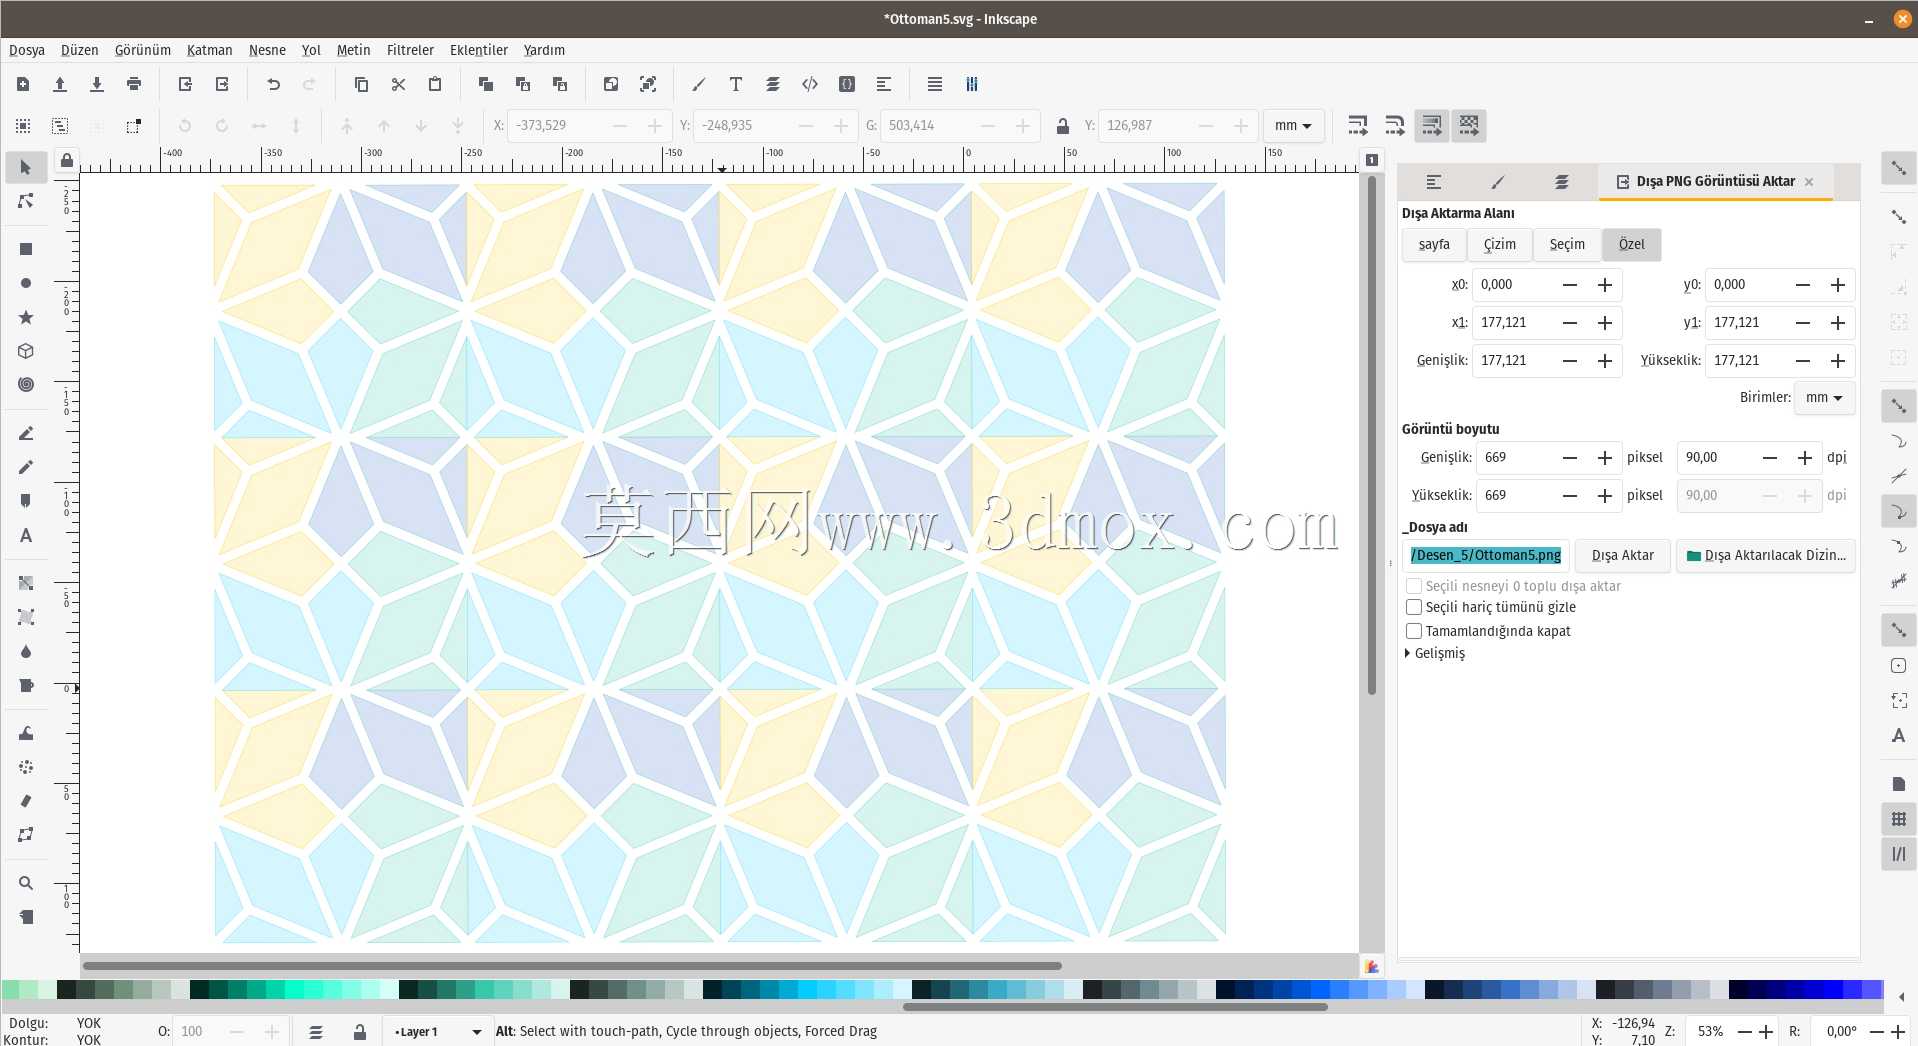Click the export filename input field

[x=1485, y=555]
